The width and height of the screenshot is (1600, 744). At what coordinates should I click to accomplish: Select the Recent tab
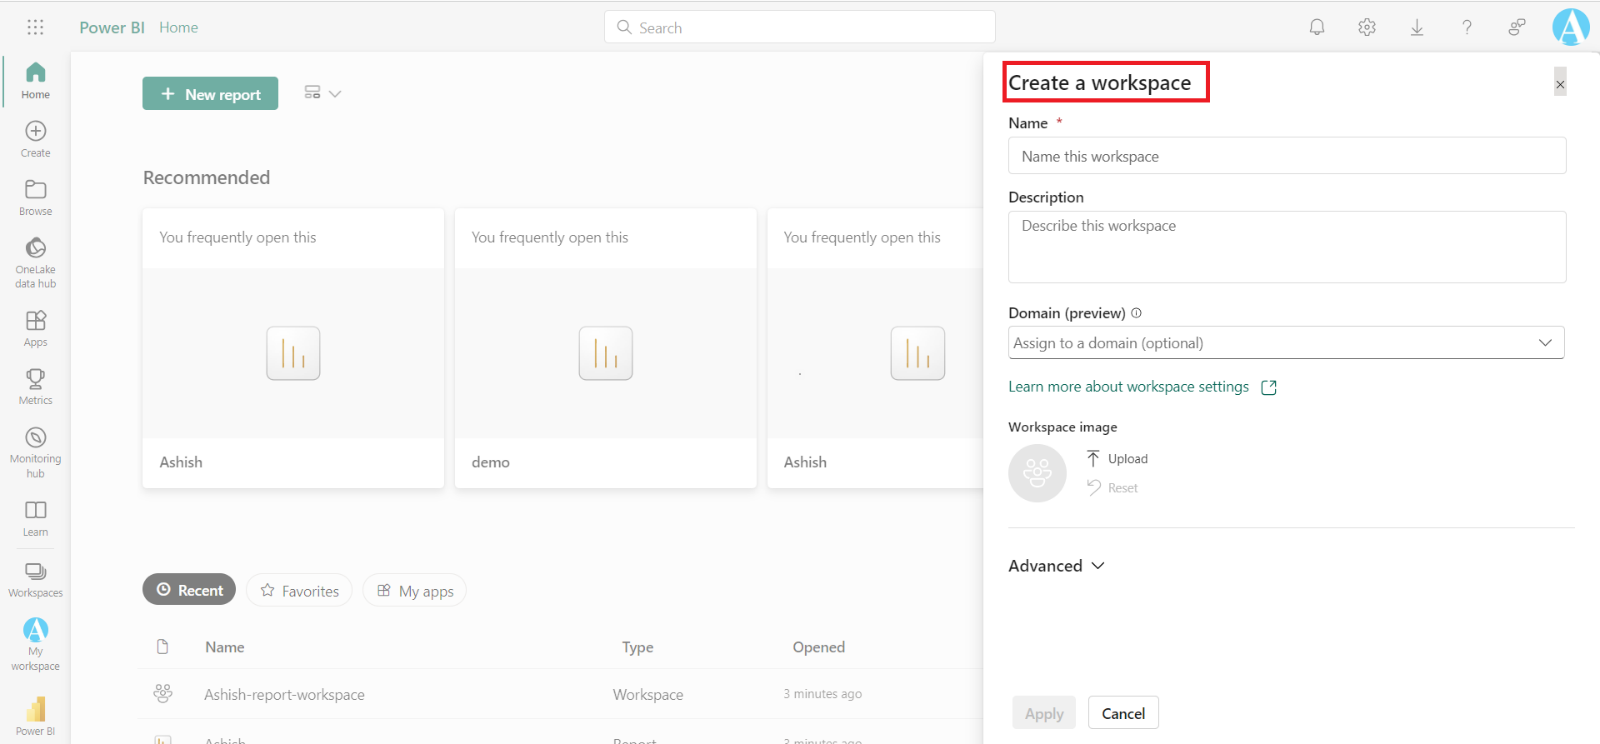[x=189, y=590]
